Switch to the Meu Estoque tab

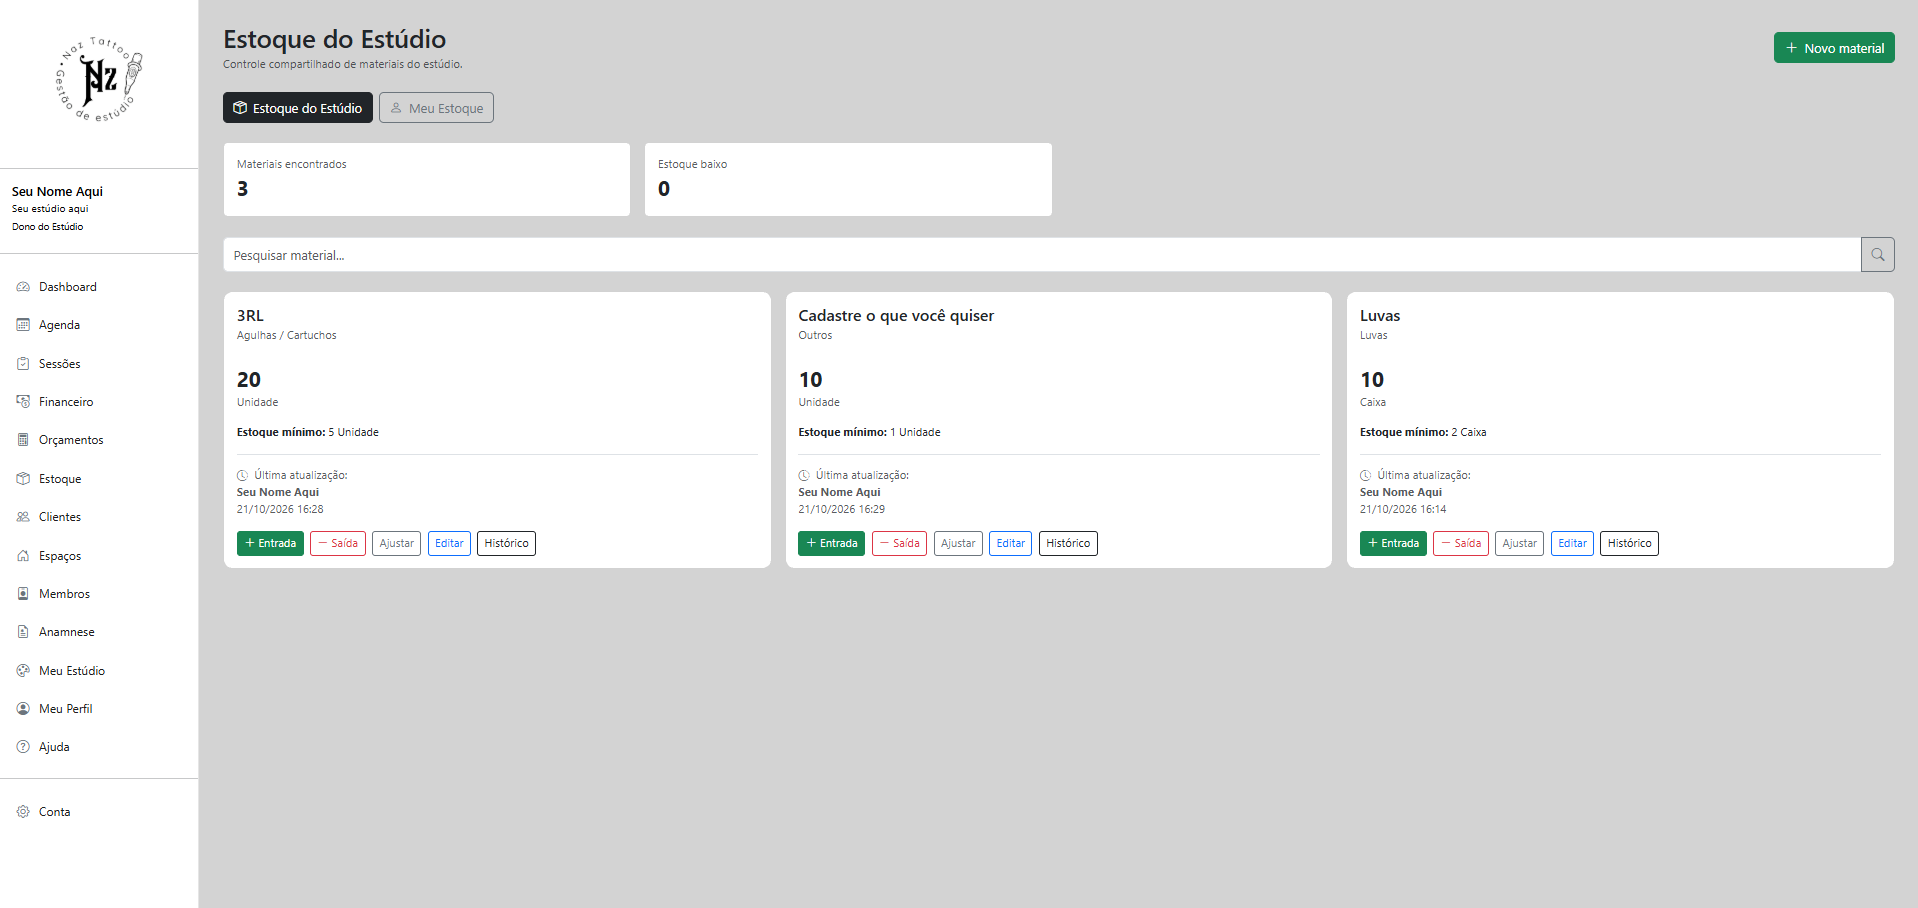436,108
